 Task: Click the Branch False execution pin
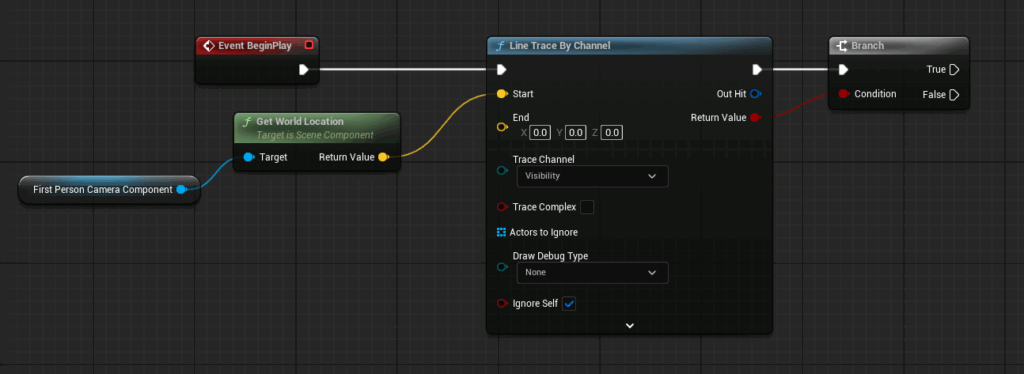[954, 95]
